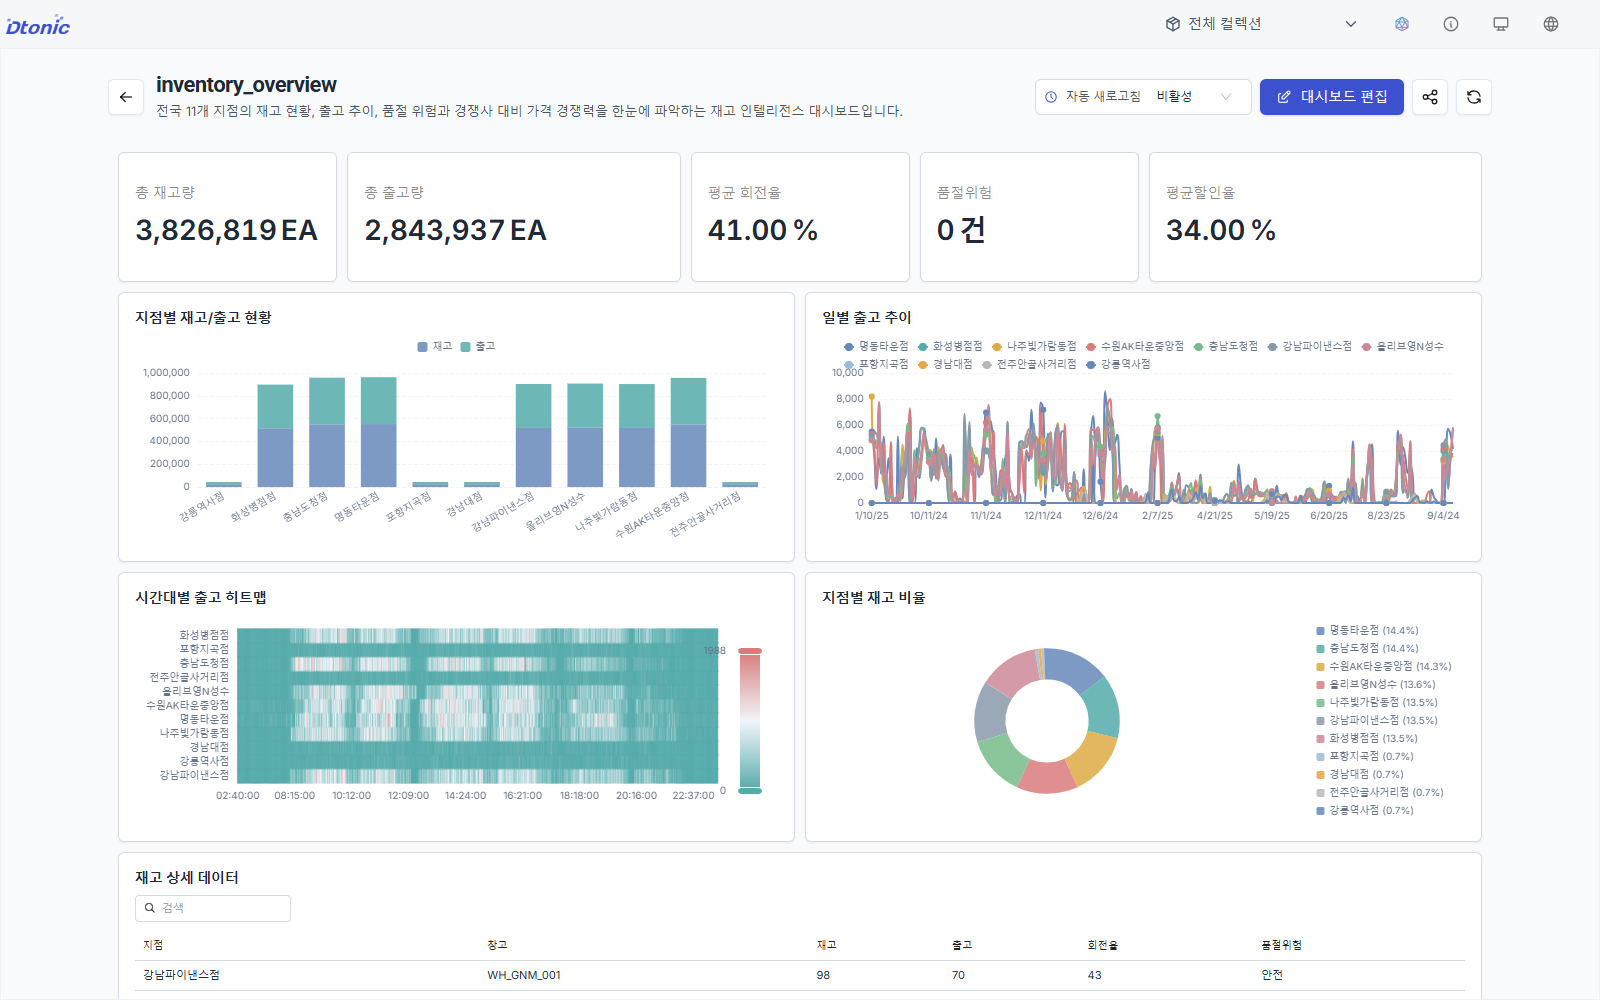Image resolution: width=1600 pixels, height=1000 pixels.
Task: Toggle 명동타운점 in line chart legend
Action: pos(876,346)
